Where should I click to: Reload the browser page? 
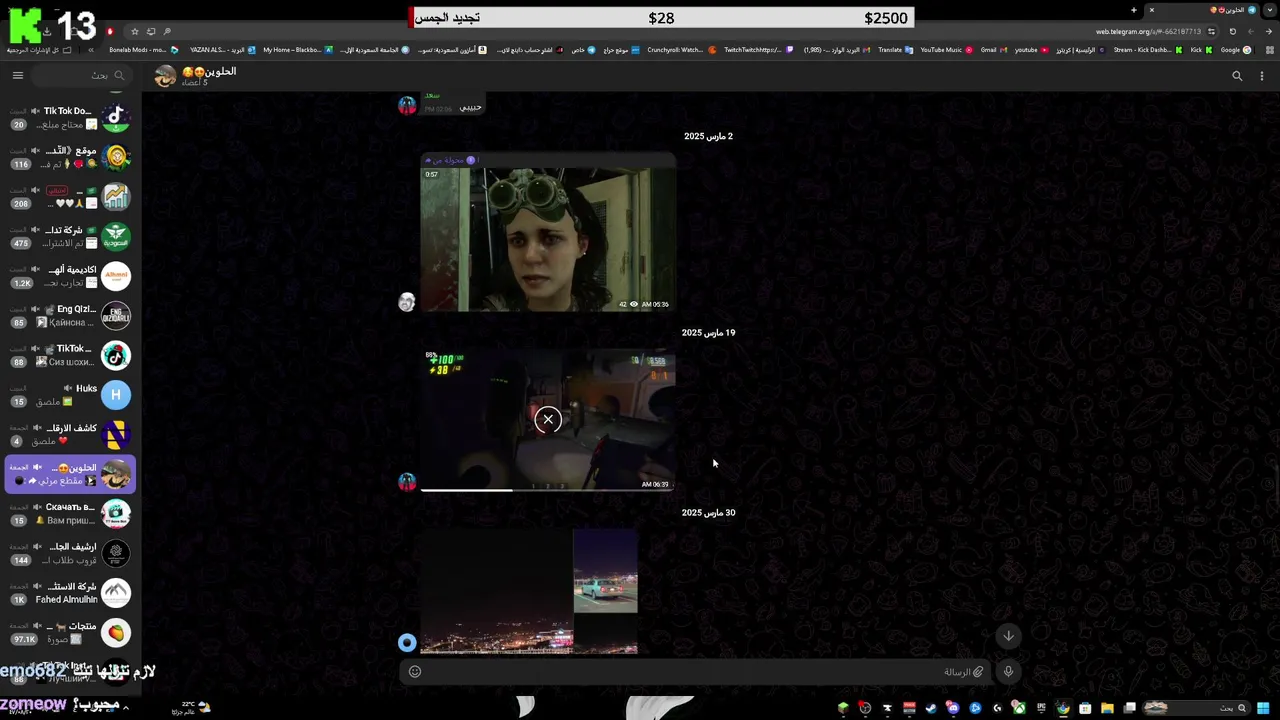click(x=1232, y=31)
